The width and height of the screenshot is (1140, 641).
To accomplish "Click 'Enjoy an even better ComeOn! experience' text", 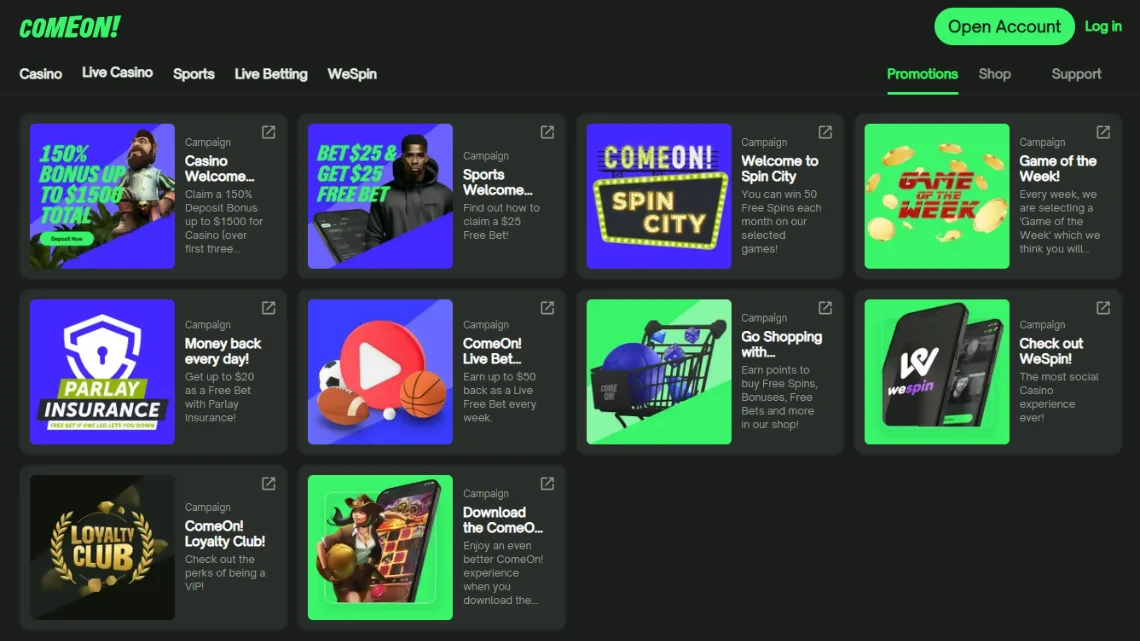I will tap(503, 573).
